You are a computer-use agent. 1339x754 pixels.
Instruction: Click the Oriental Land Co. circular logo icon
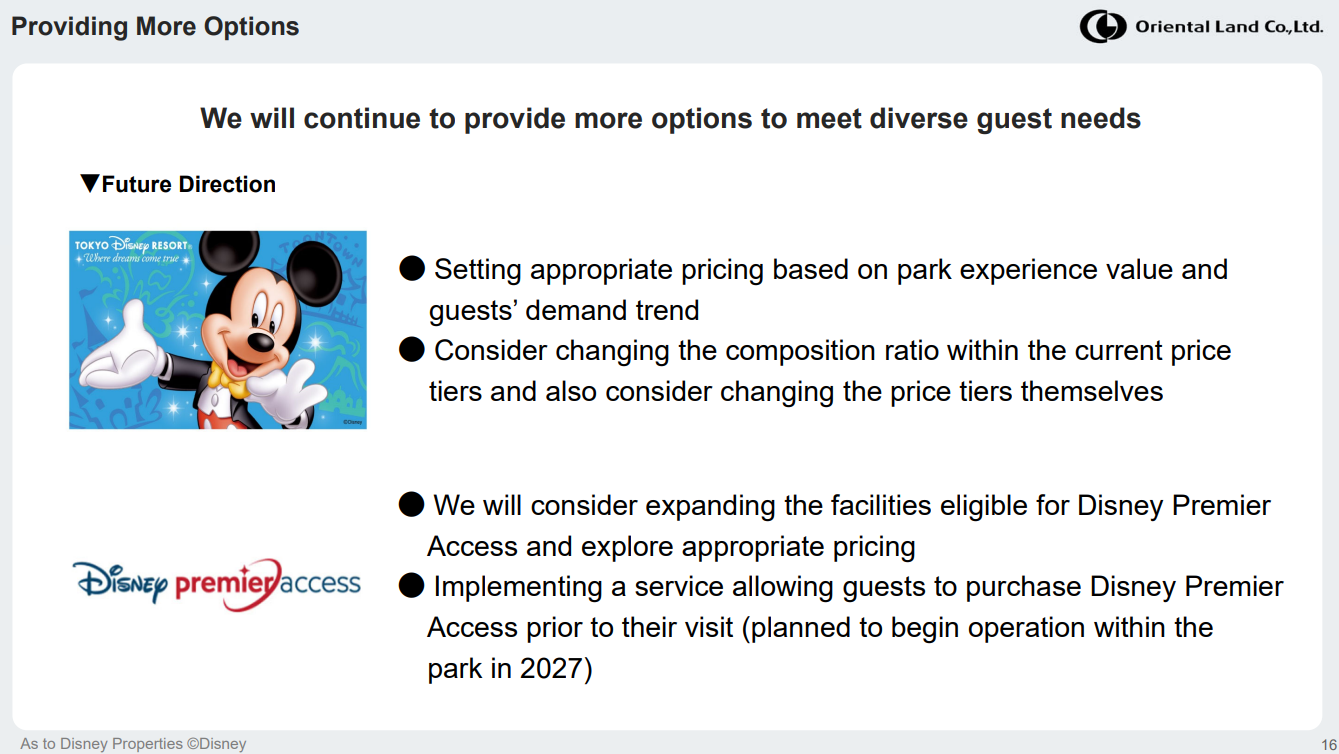(1103, 27)
